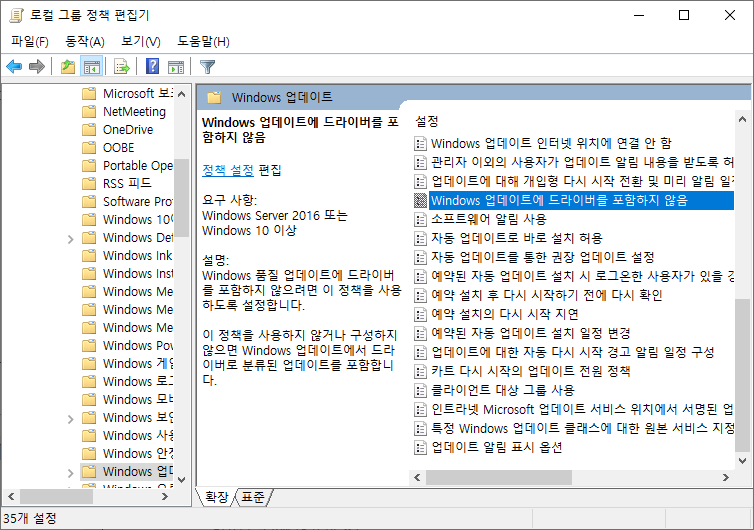
Task: Open the 보기(V) menu
Action: coord(140,41)
